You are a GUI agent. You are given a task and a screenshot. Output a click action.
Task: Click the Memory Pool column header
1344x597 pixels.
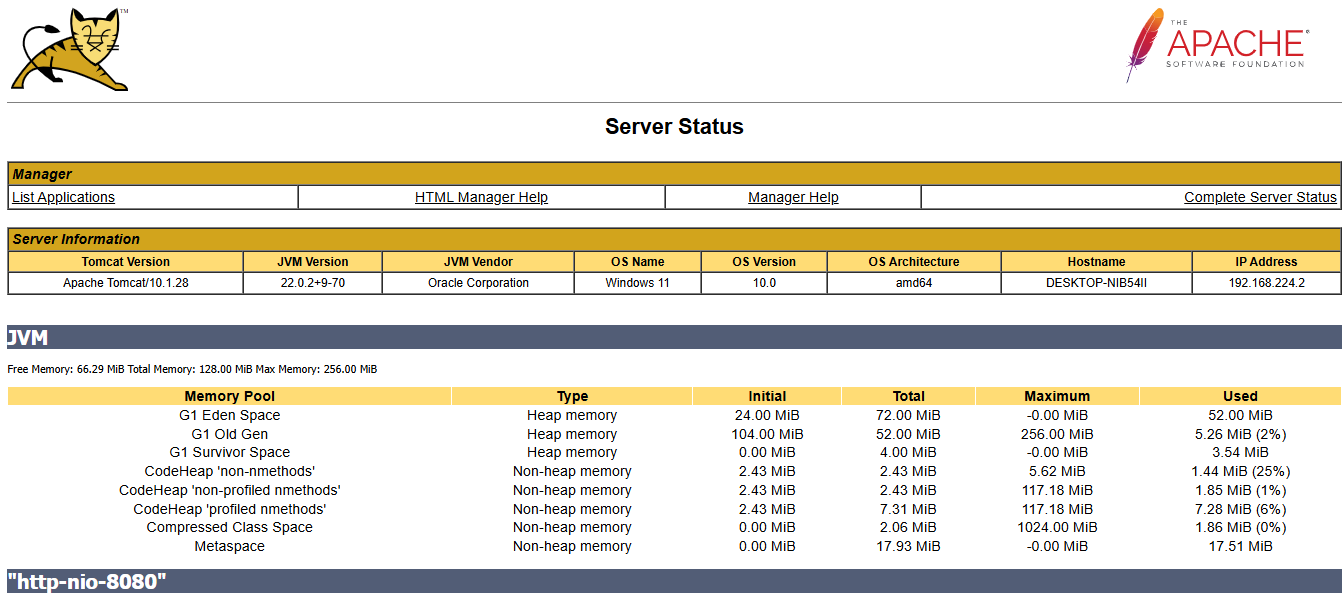point(230,396)
